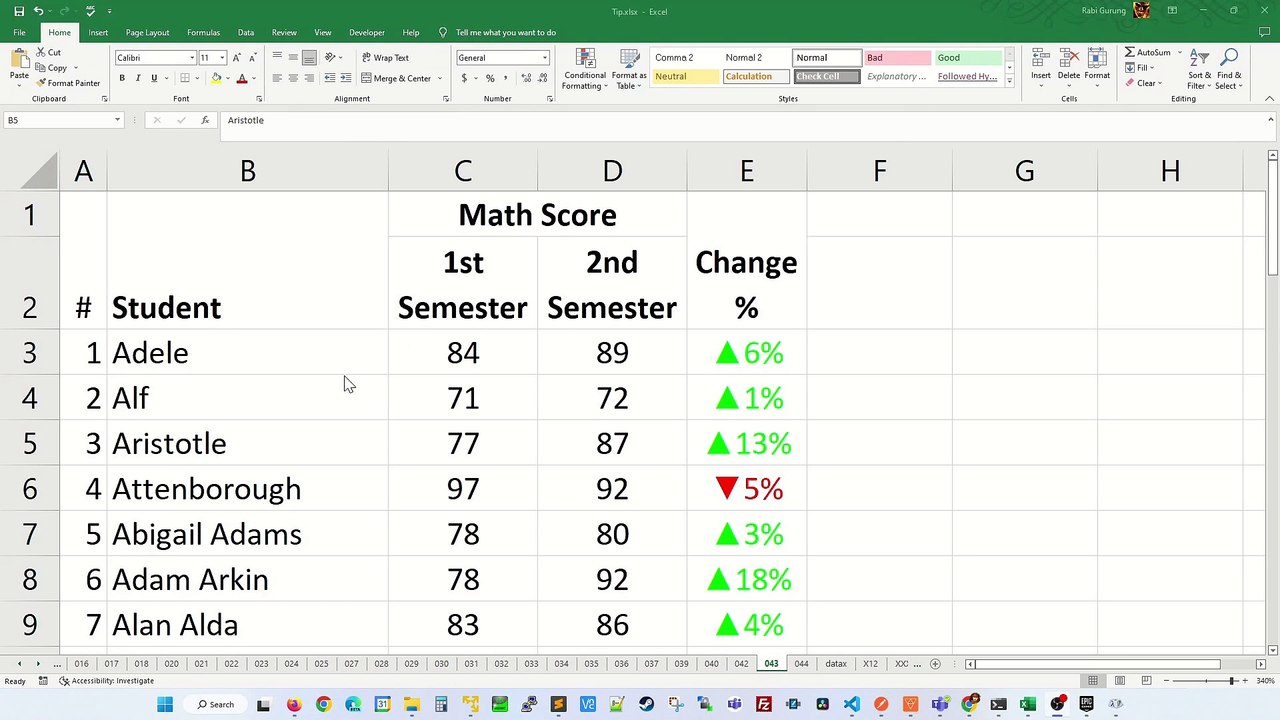Viewport: 1280px width, 720px height.
Task: Switch to Page Layout view icon
Action: click(1118, 681)
